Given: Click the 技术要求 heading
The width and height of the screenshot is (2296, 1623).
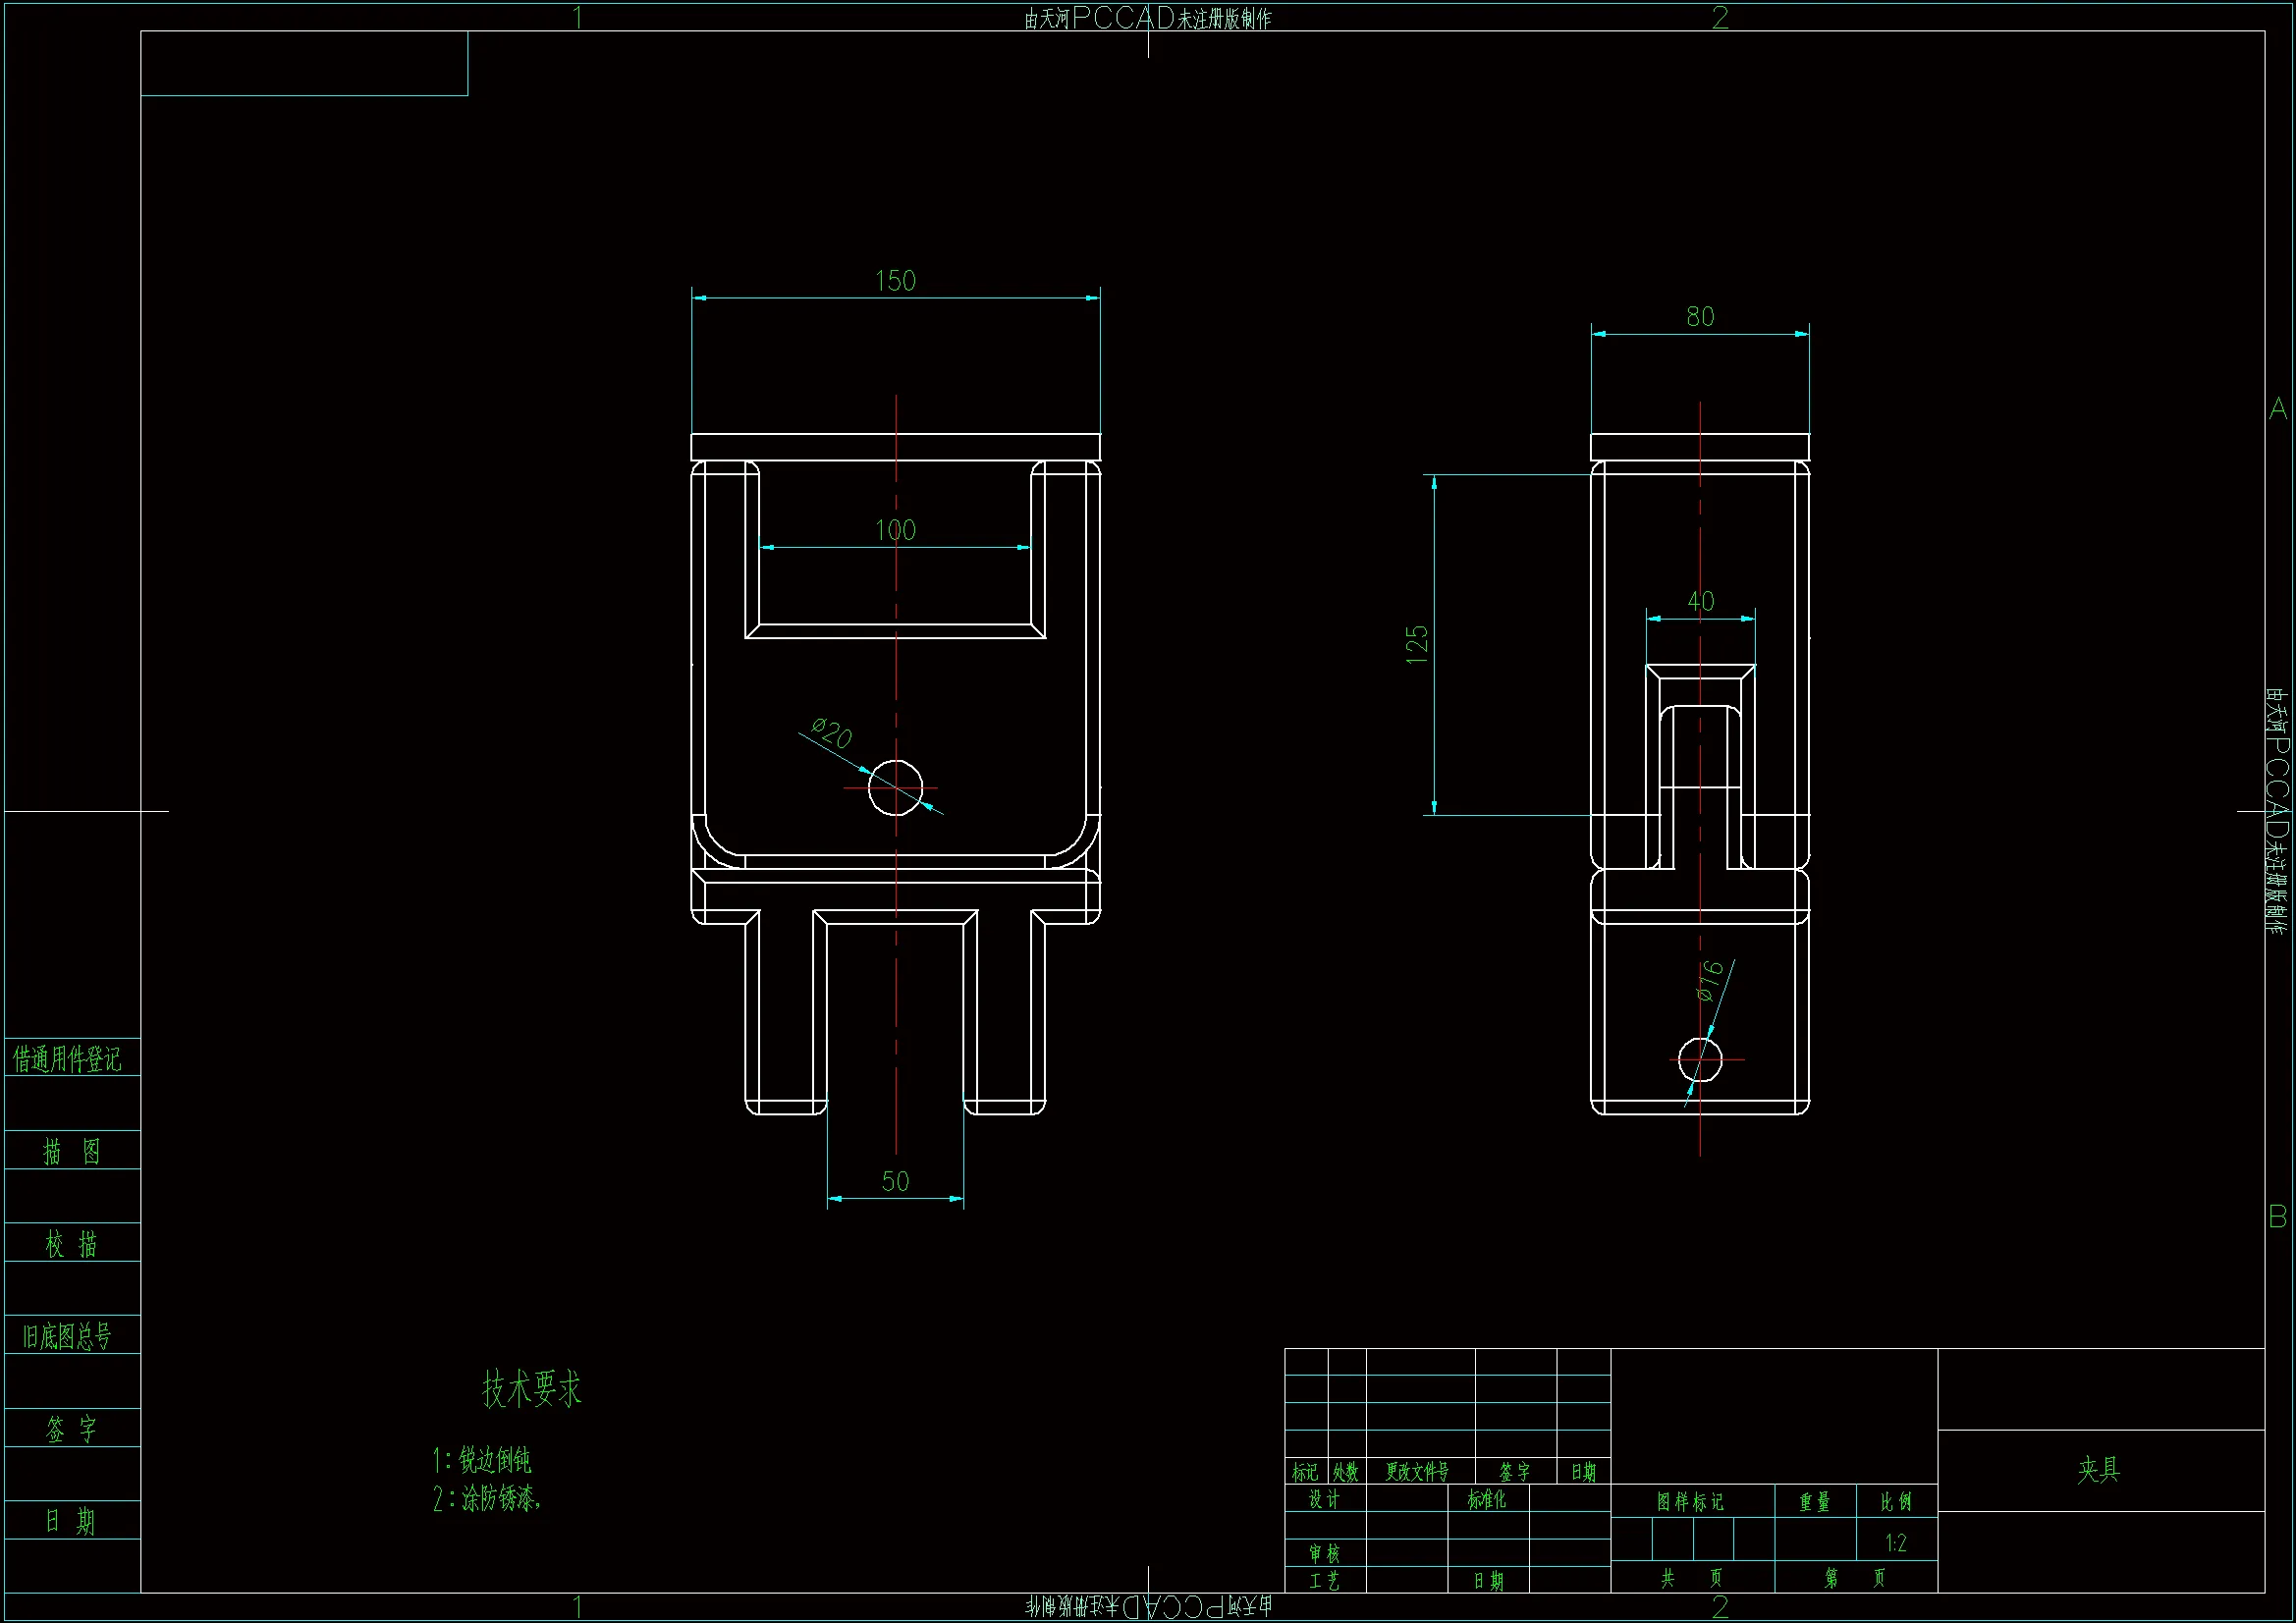Looking at the screenshot, I should 531,1389.
